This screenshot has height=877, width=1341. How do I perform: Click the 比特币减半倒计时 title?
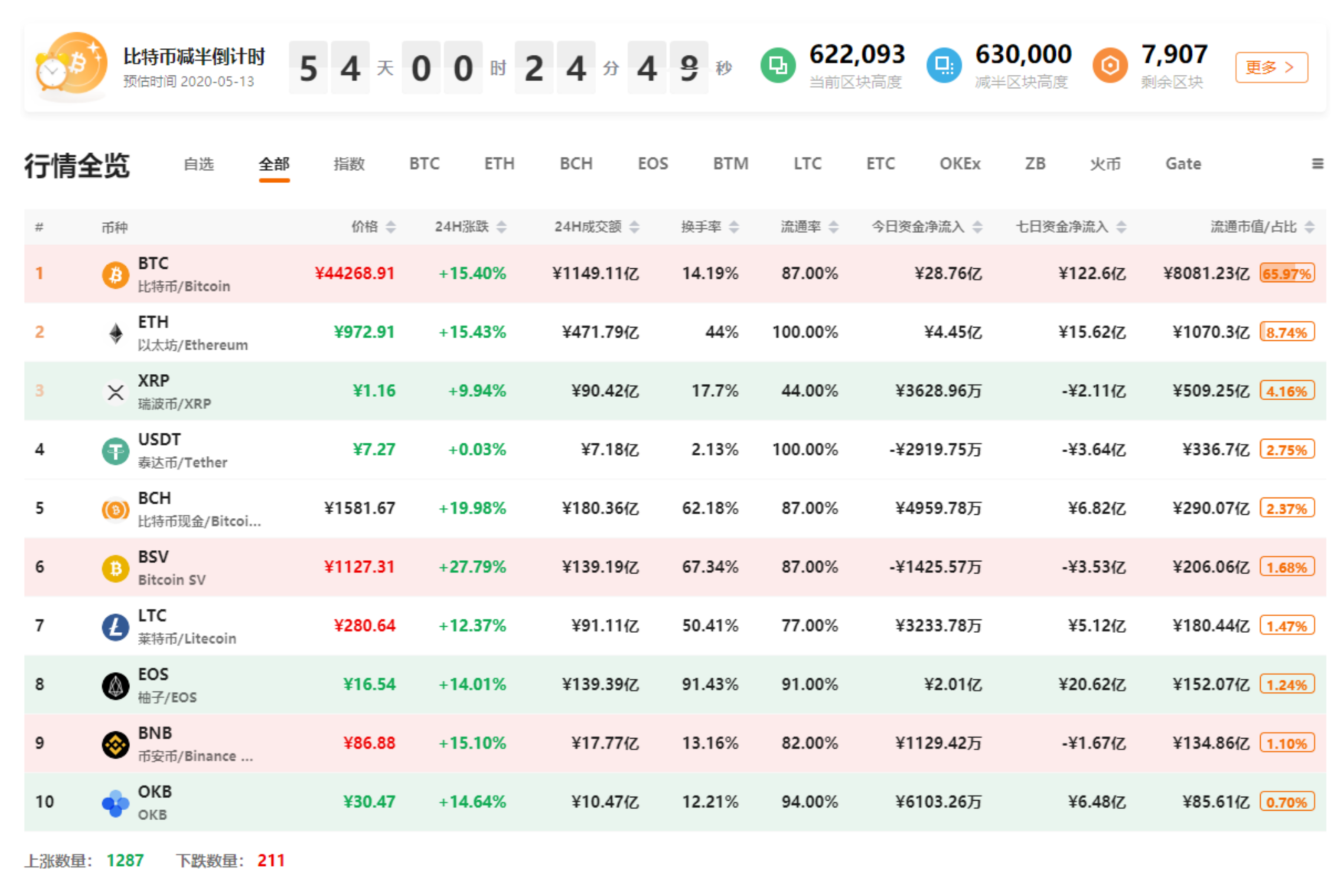click(194, 56)
